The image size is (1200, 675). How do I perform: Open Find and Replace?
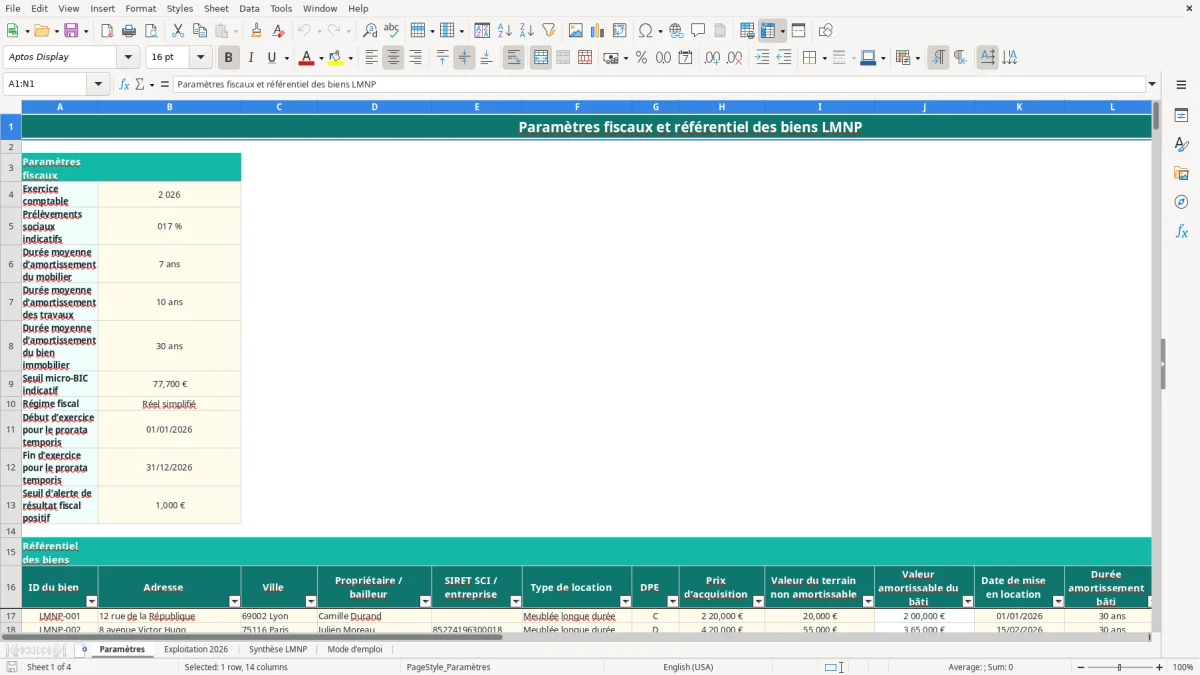click(370, 31)
